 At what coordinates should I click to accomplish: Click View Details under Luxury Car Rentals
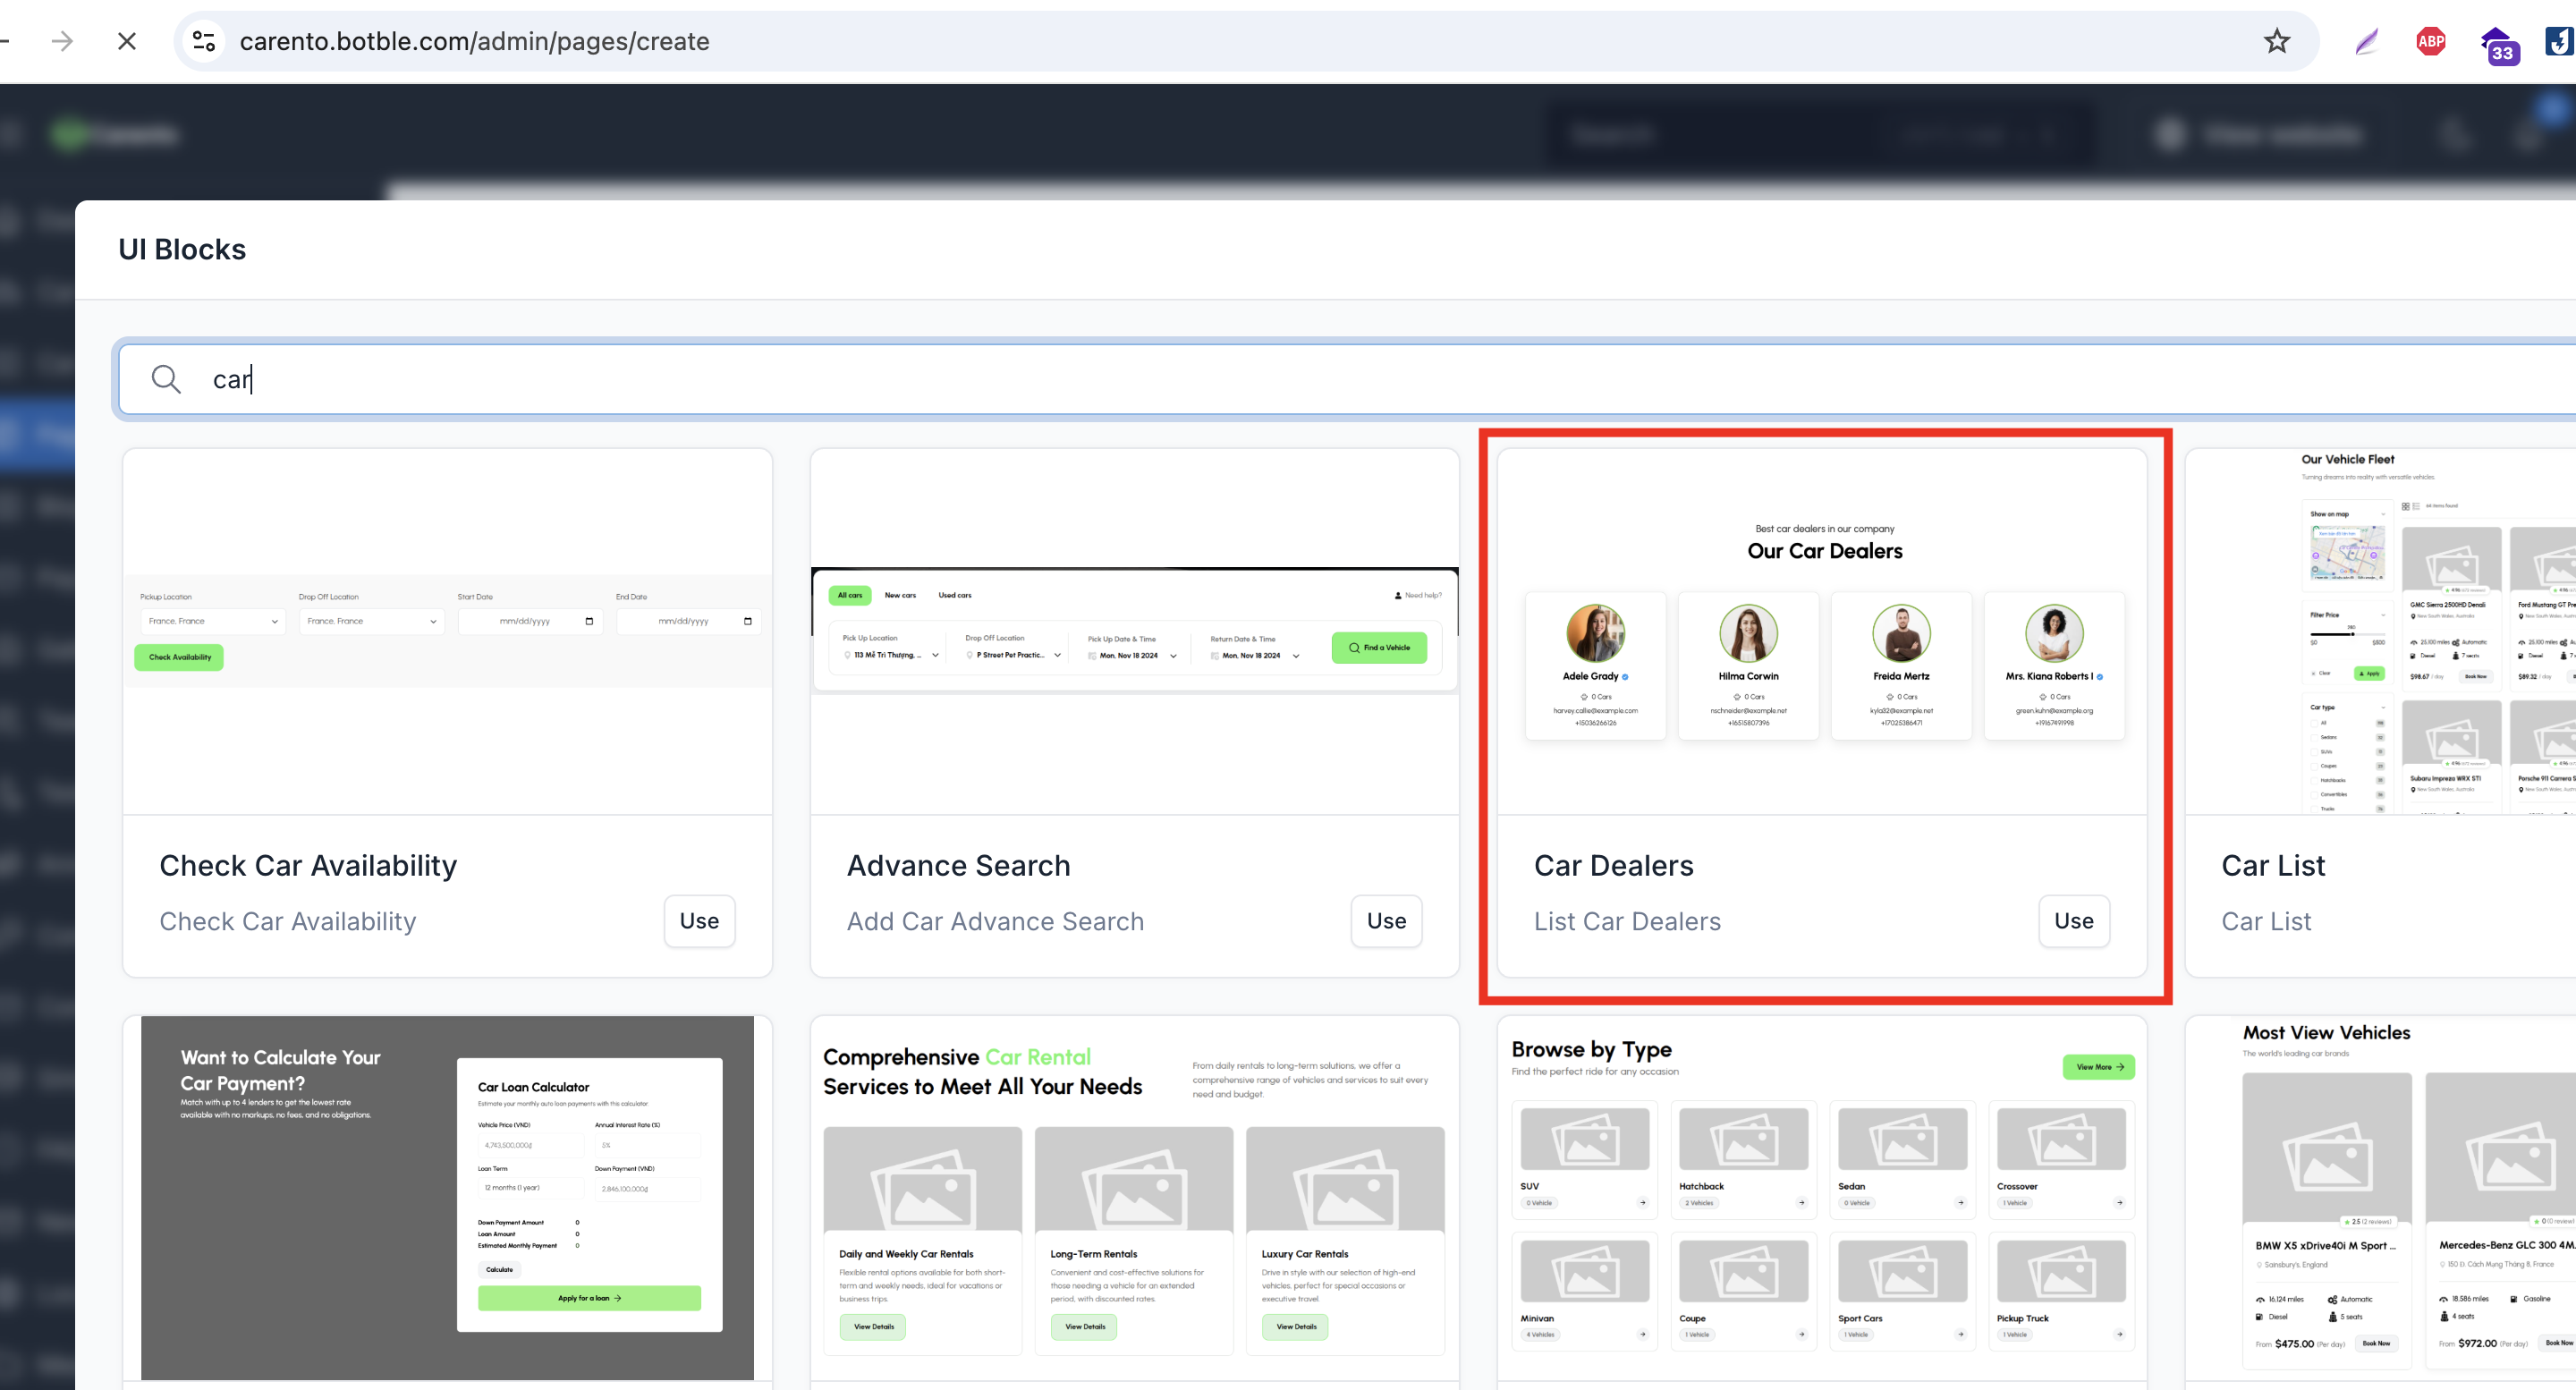pyautogui.click(x=1295, y=1327)
